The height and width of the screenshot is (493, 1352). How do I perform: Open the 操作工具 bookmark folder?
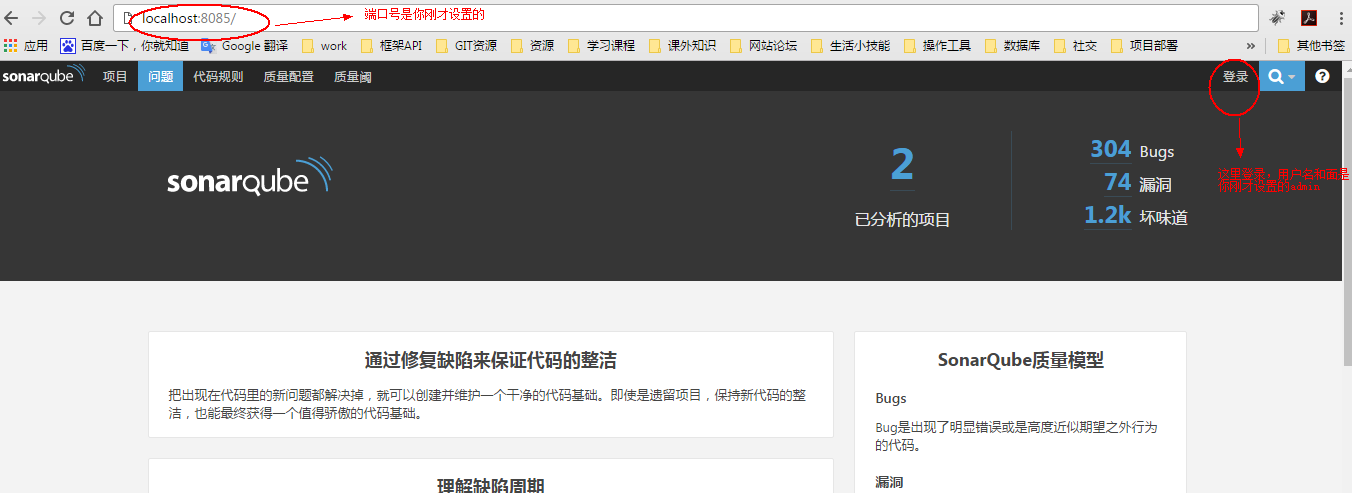click(938, 46)
